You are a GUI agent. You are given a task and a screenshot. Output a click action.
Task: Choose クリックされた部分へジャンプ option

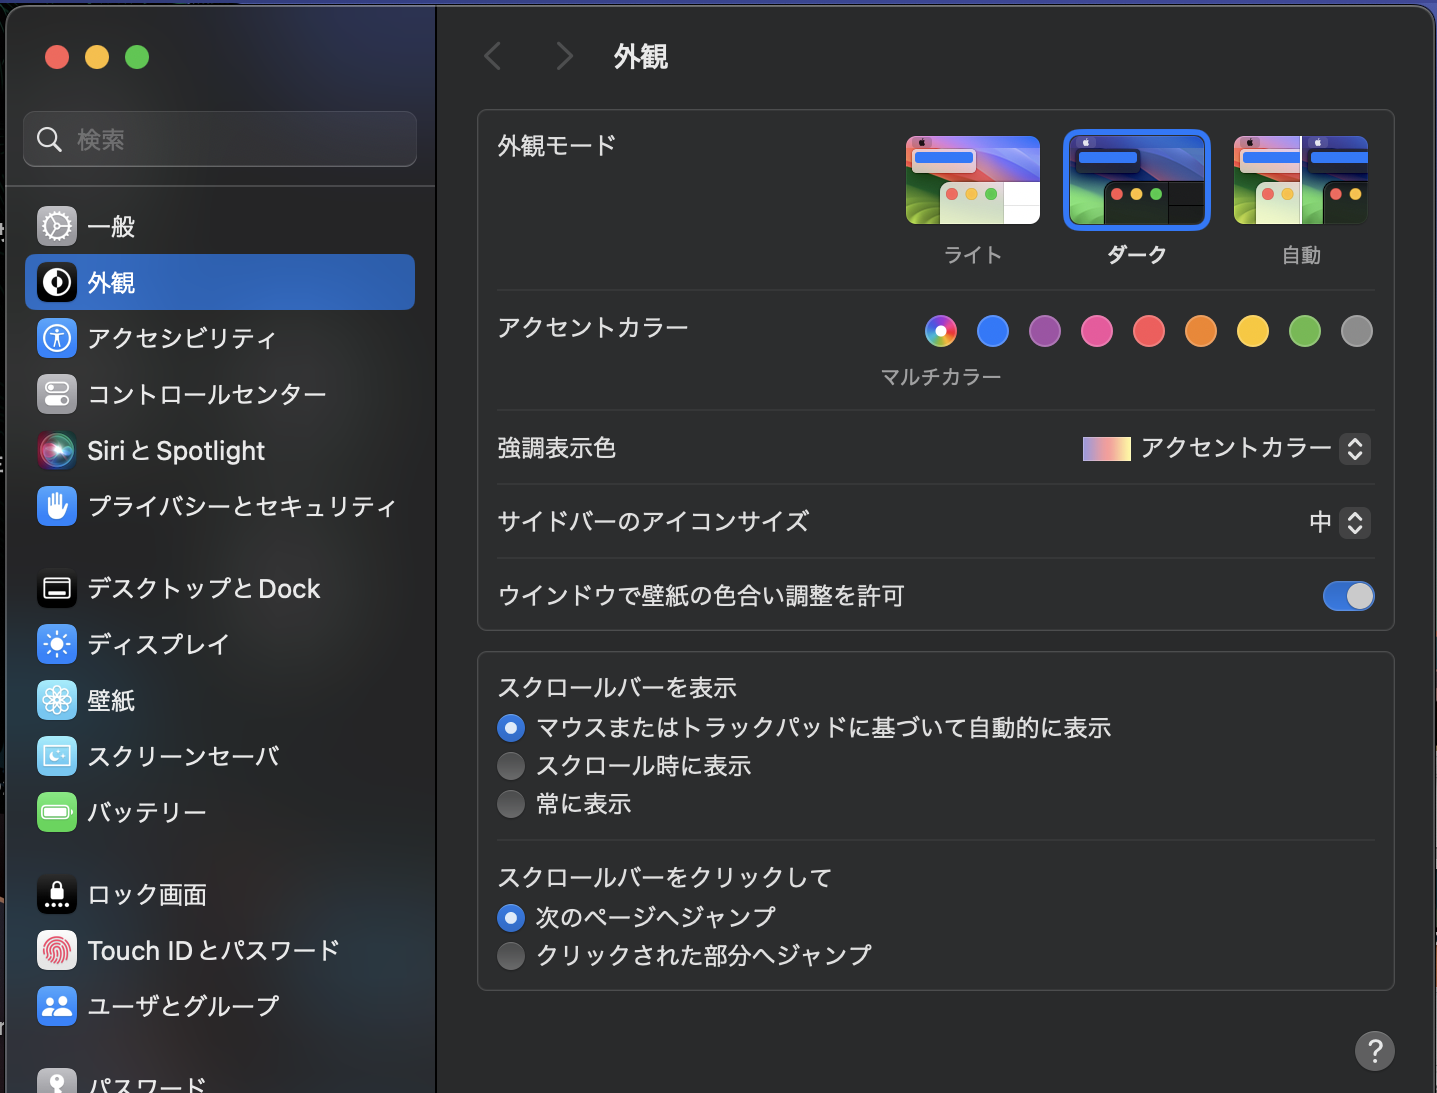click(x=511, y=955)
